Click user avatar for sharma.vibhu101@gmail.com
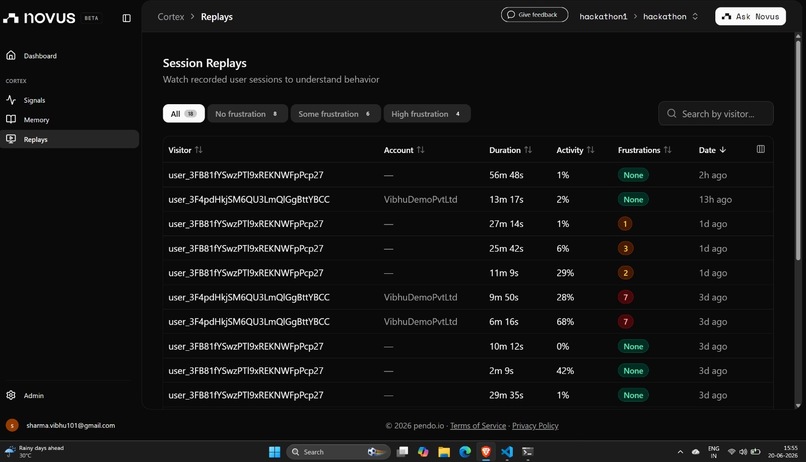The image size is (806, 462). click(12, 425)
